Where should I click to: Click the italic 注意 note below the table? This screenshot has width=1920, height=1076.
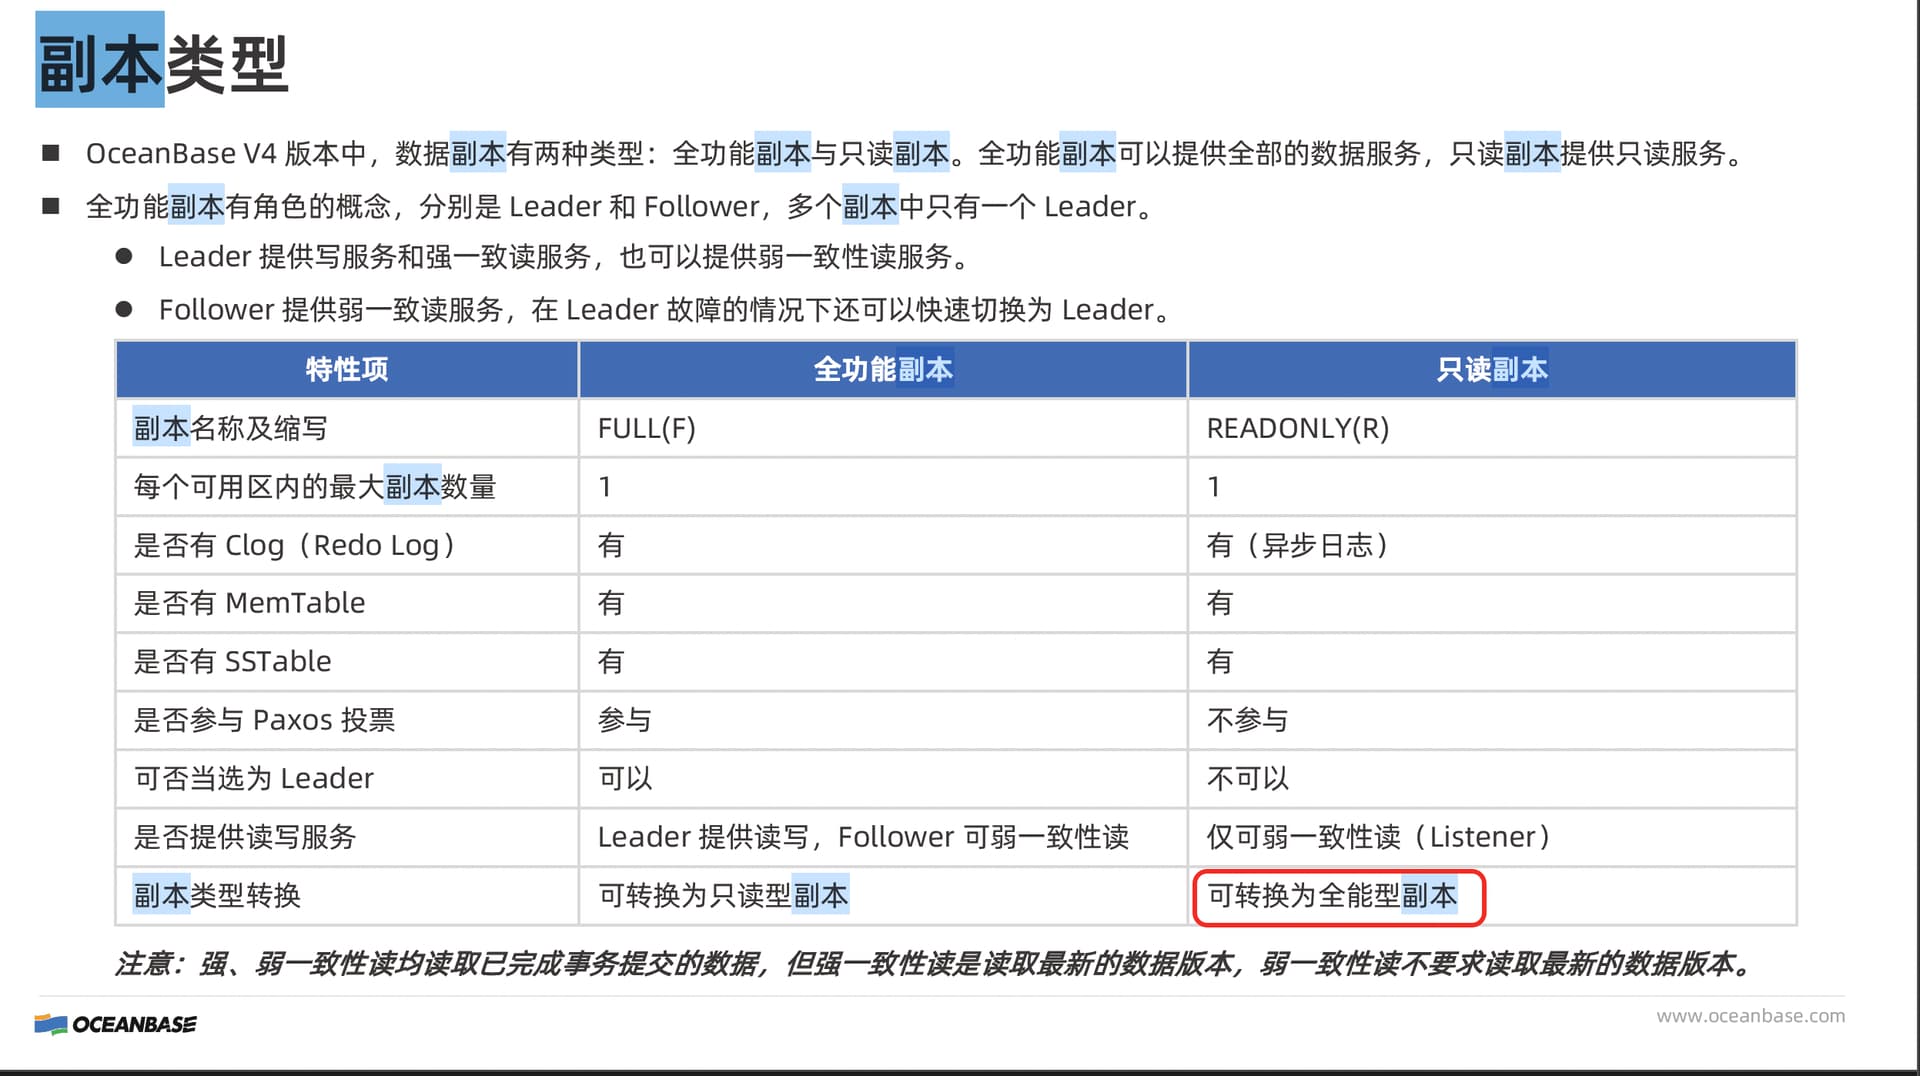(x=935, y=964)
